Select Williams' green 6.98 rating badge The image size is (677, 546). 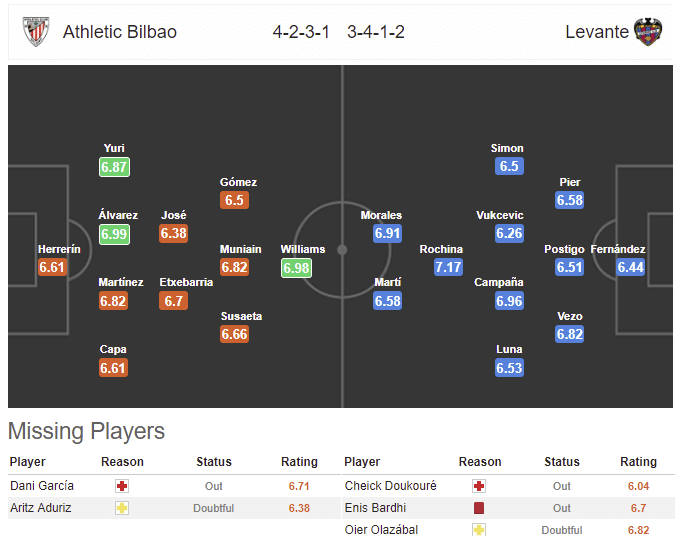[296, 268]
